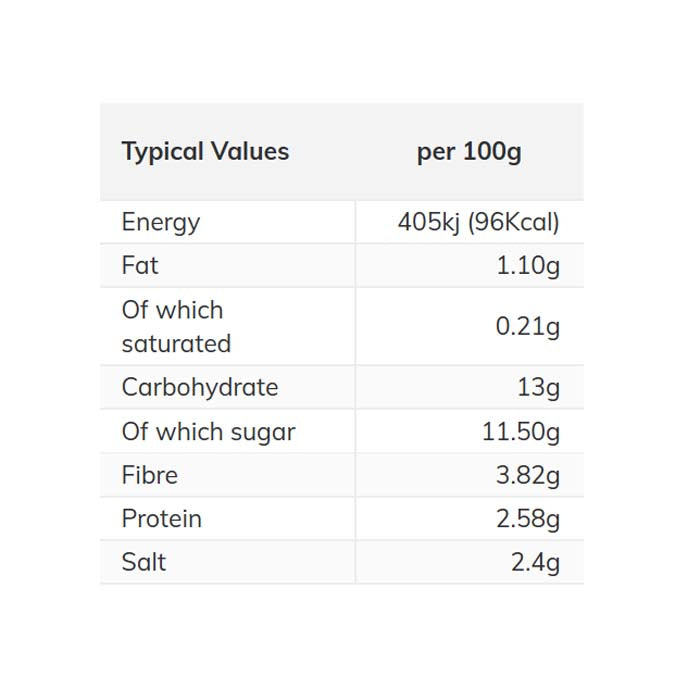Image resolution: width=700 pixels, height=700 pixels.
Task: Select the Fat row label
Action: pos(140,266)
